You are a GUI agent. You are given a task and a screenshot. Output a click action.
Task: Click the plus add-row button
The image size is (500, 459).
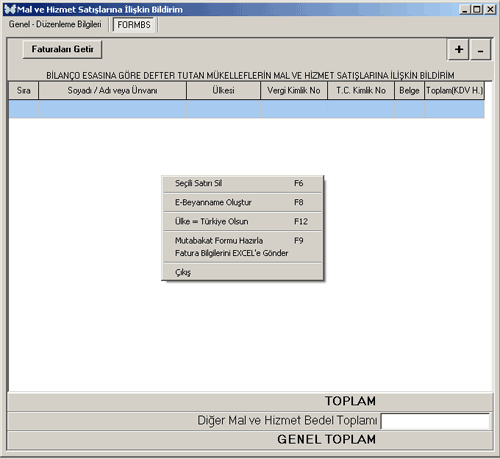(x=459, y=50)
